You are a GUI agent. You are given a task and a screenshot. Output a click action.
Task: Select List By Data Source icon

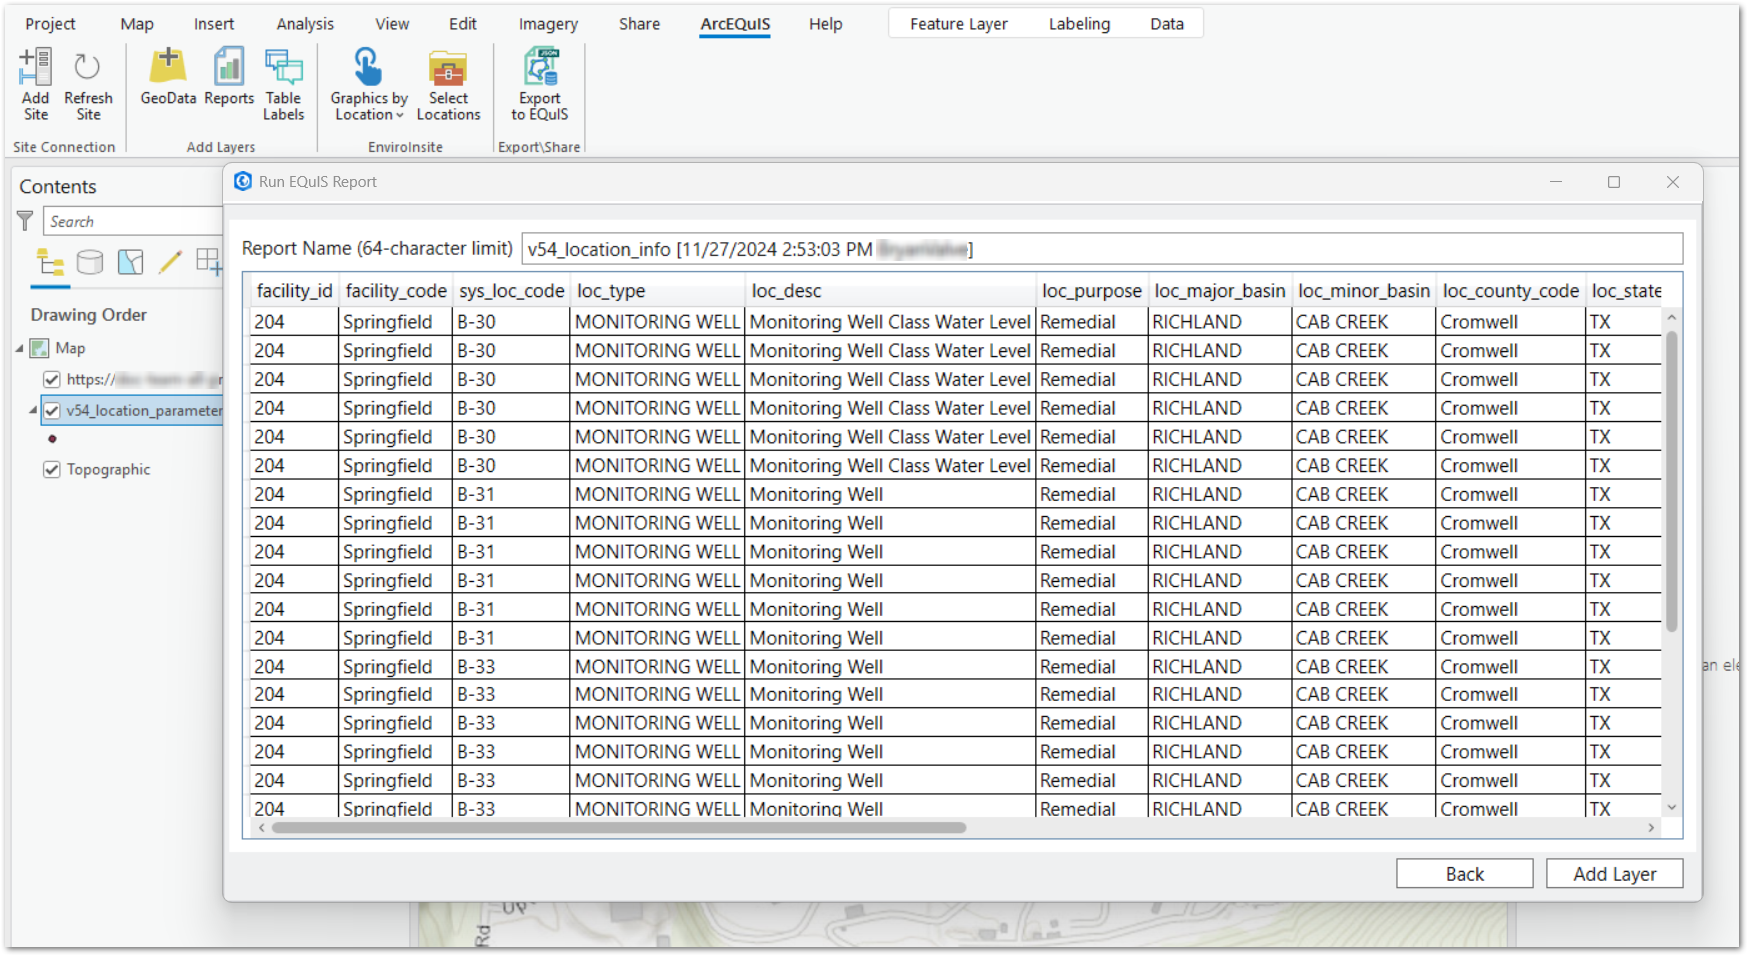[90, 262]
